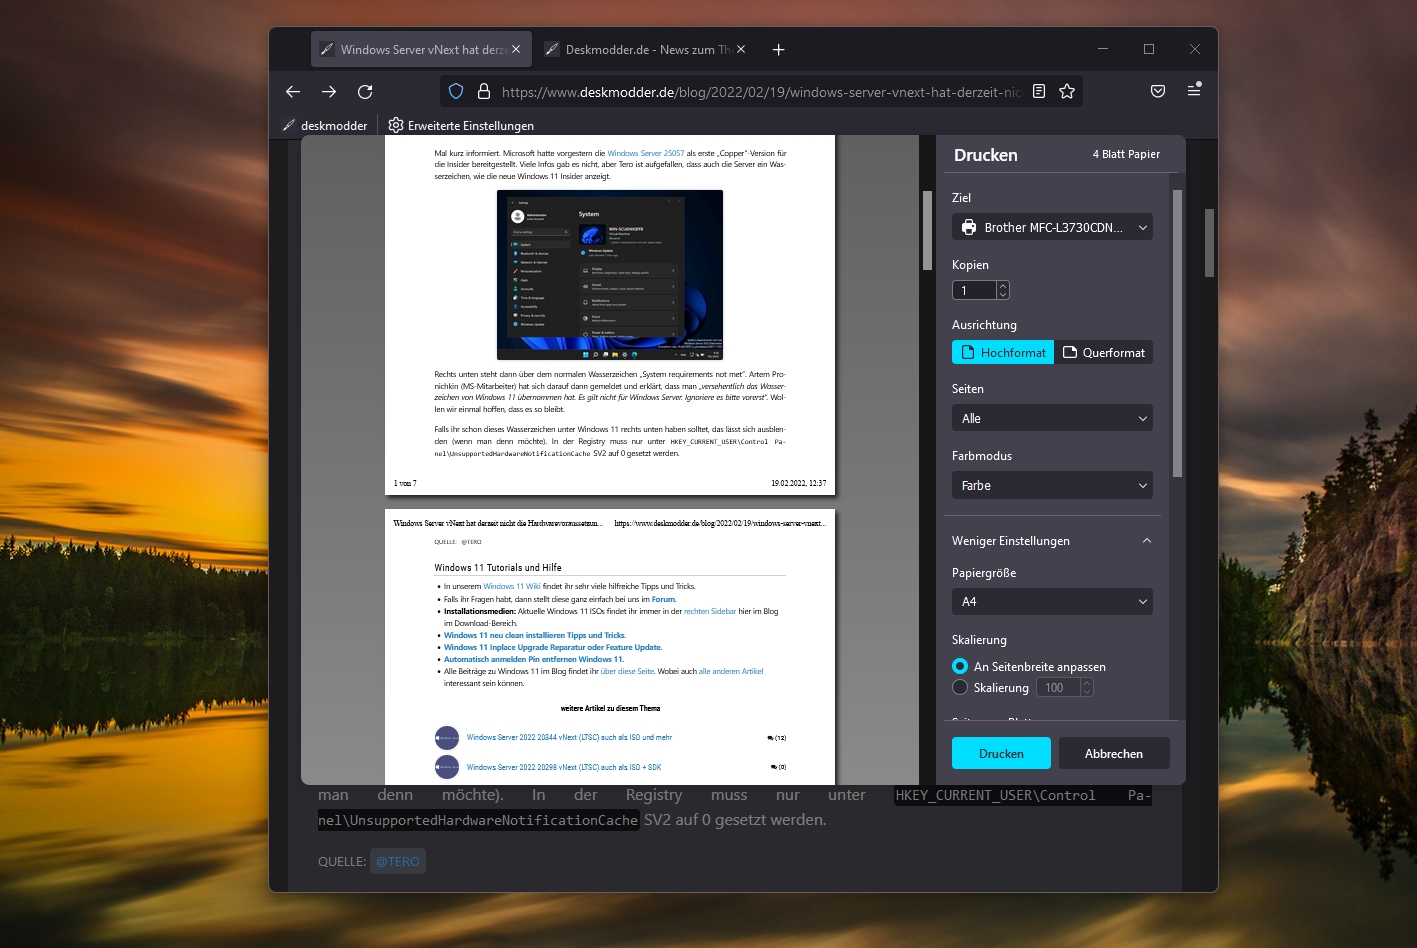1417x948 pixels.
Task: Click the Skalierung percentage field
Action: 1058,687
